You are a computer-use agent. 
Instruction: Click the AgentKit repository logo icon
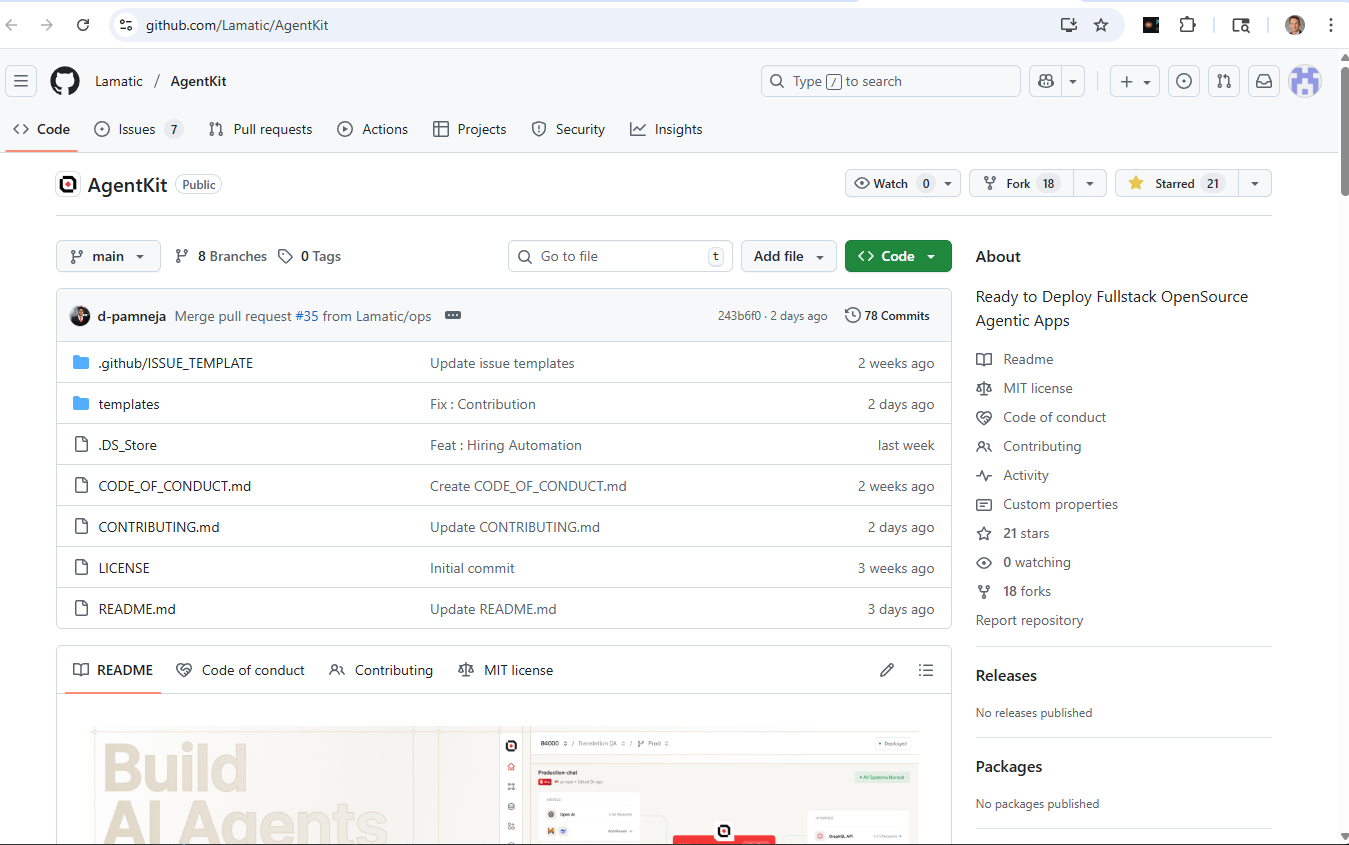(x=68, y=184)
